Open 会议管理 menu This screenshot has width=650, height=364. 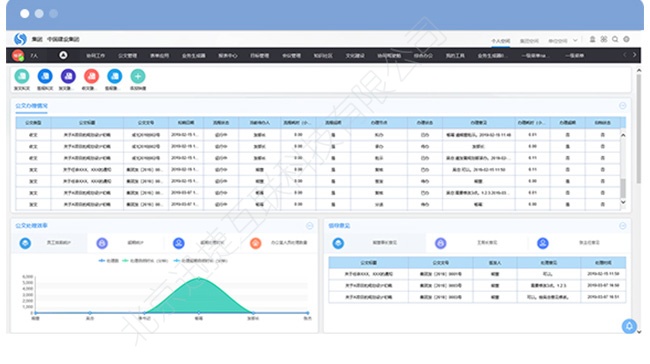coord(291,56)
